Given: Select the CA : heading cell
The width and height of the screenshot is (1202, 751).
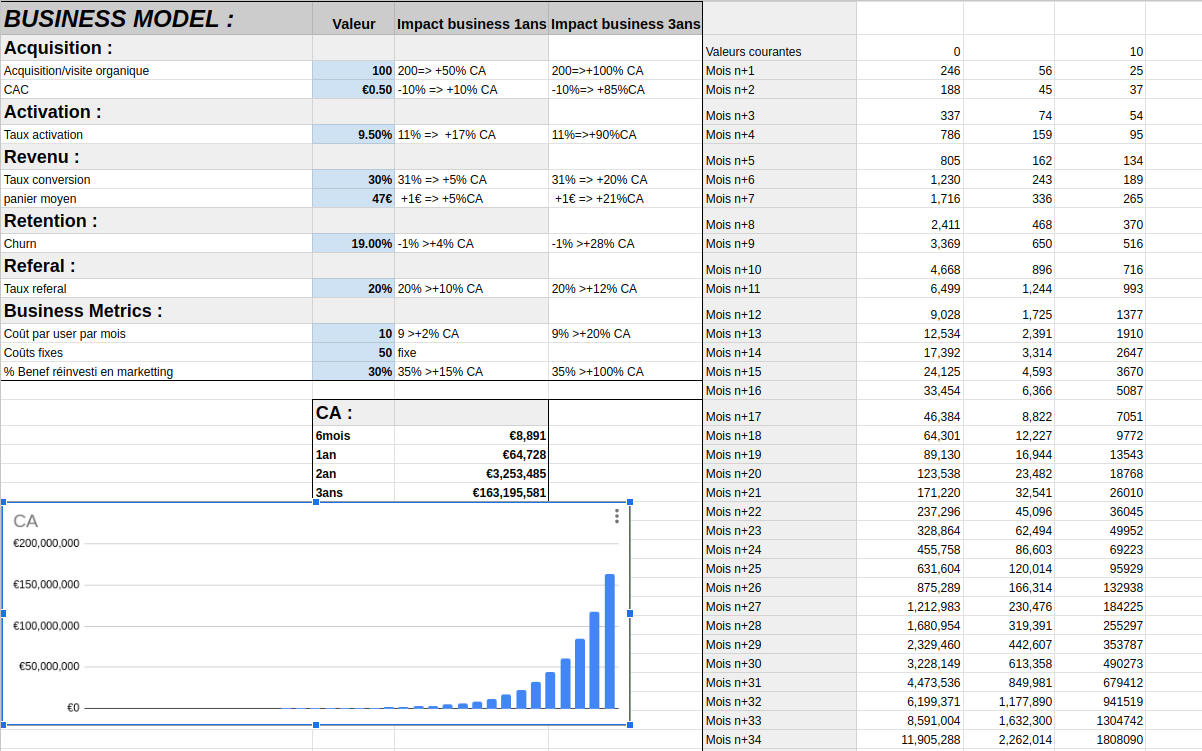Looking at the screenshot, I should (x=354, y=413).
